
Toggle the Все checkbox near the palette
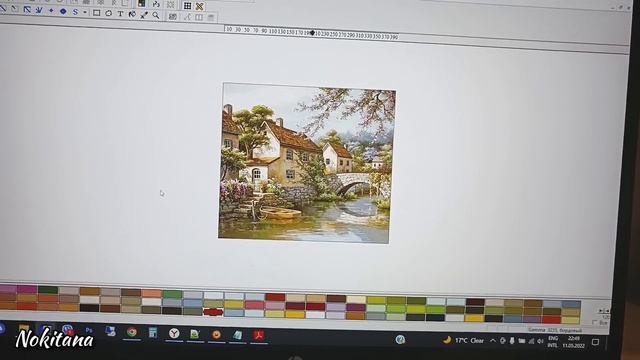point(595,322)
